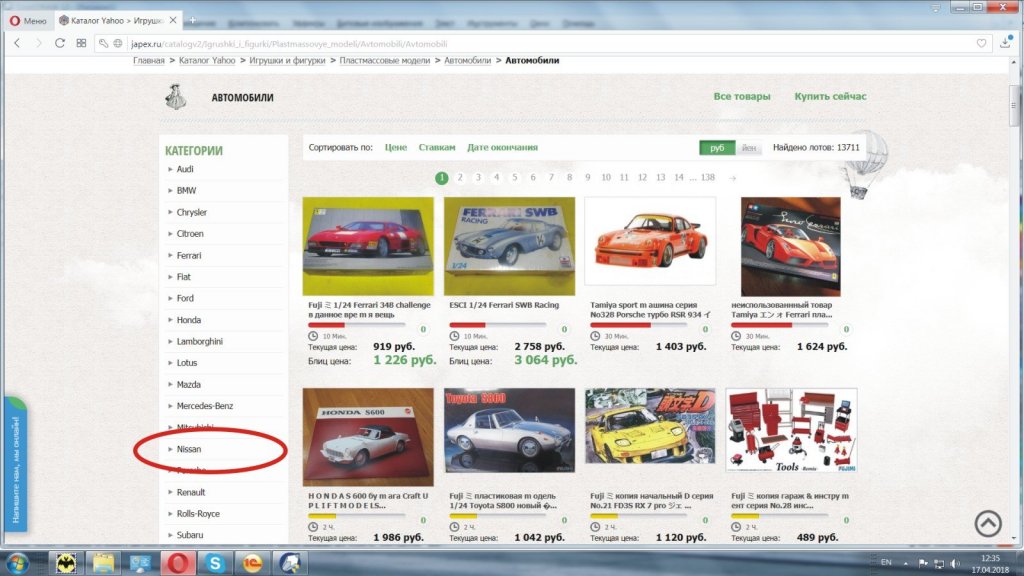1024x576 pixels.
Task: Switch currency toggle to йен
Action: click(749, 148)
